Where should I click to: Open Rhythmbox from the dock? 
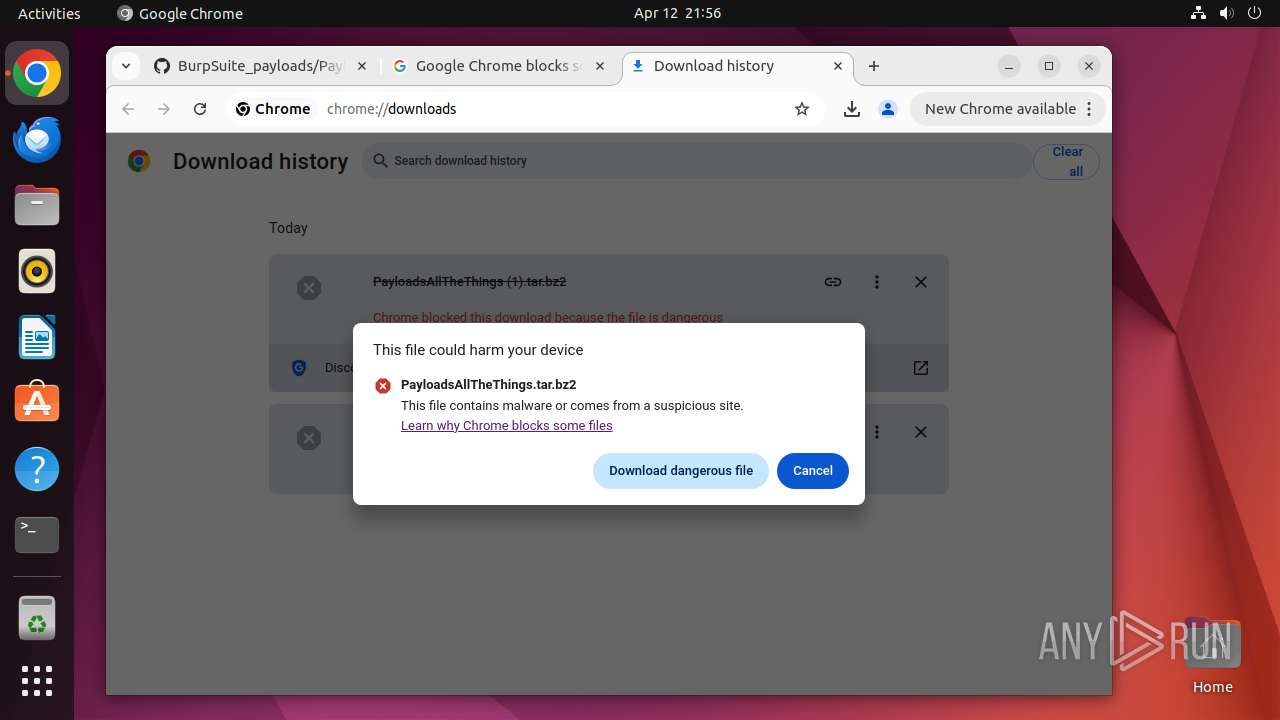tap(37, 271)
